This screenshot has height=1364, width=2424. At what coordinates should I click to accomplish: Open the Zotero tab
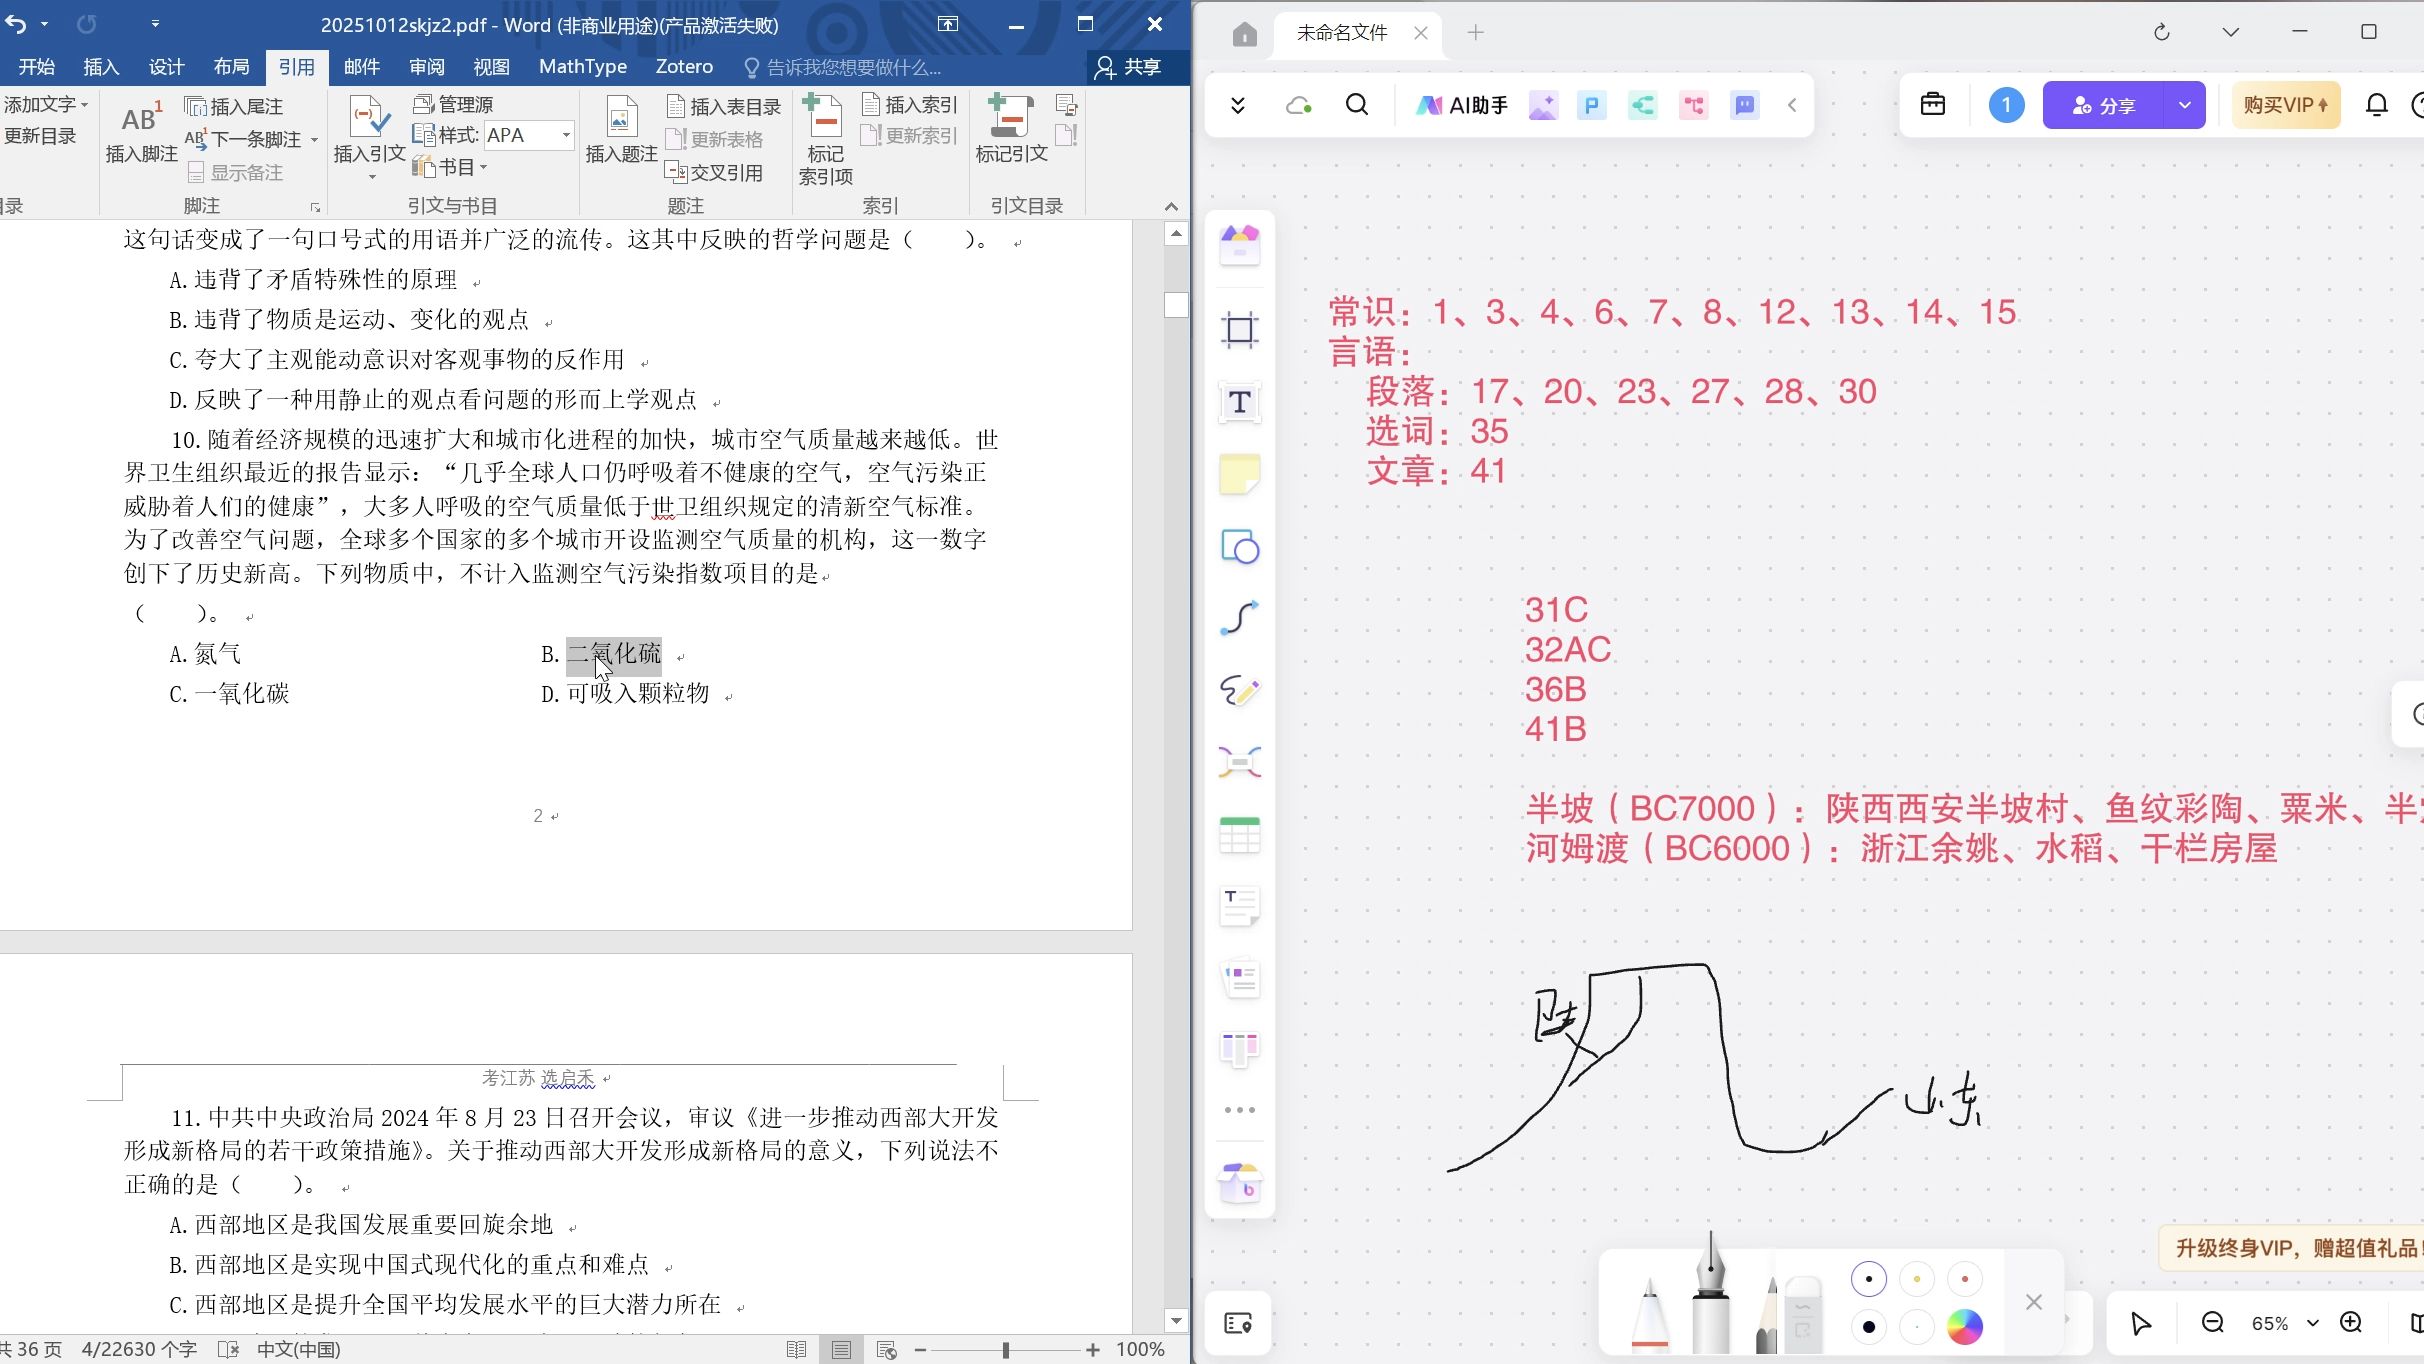coord(684,67)
